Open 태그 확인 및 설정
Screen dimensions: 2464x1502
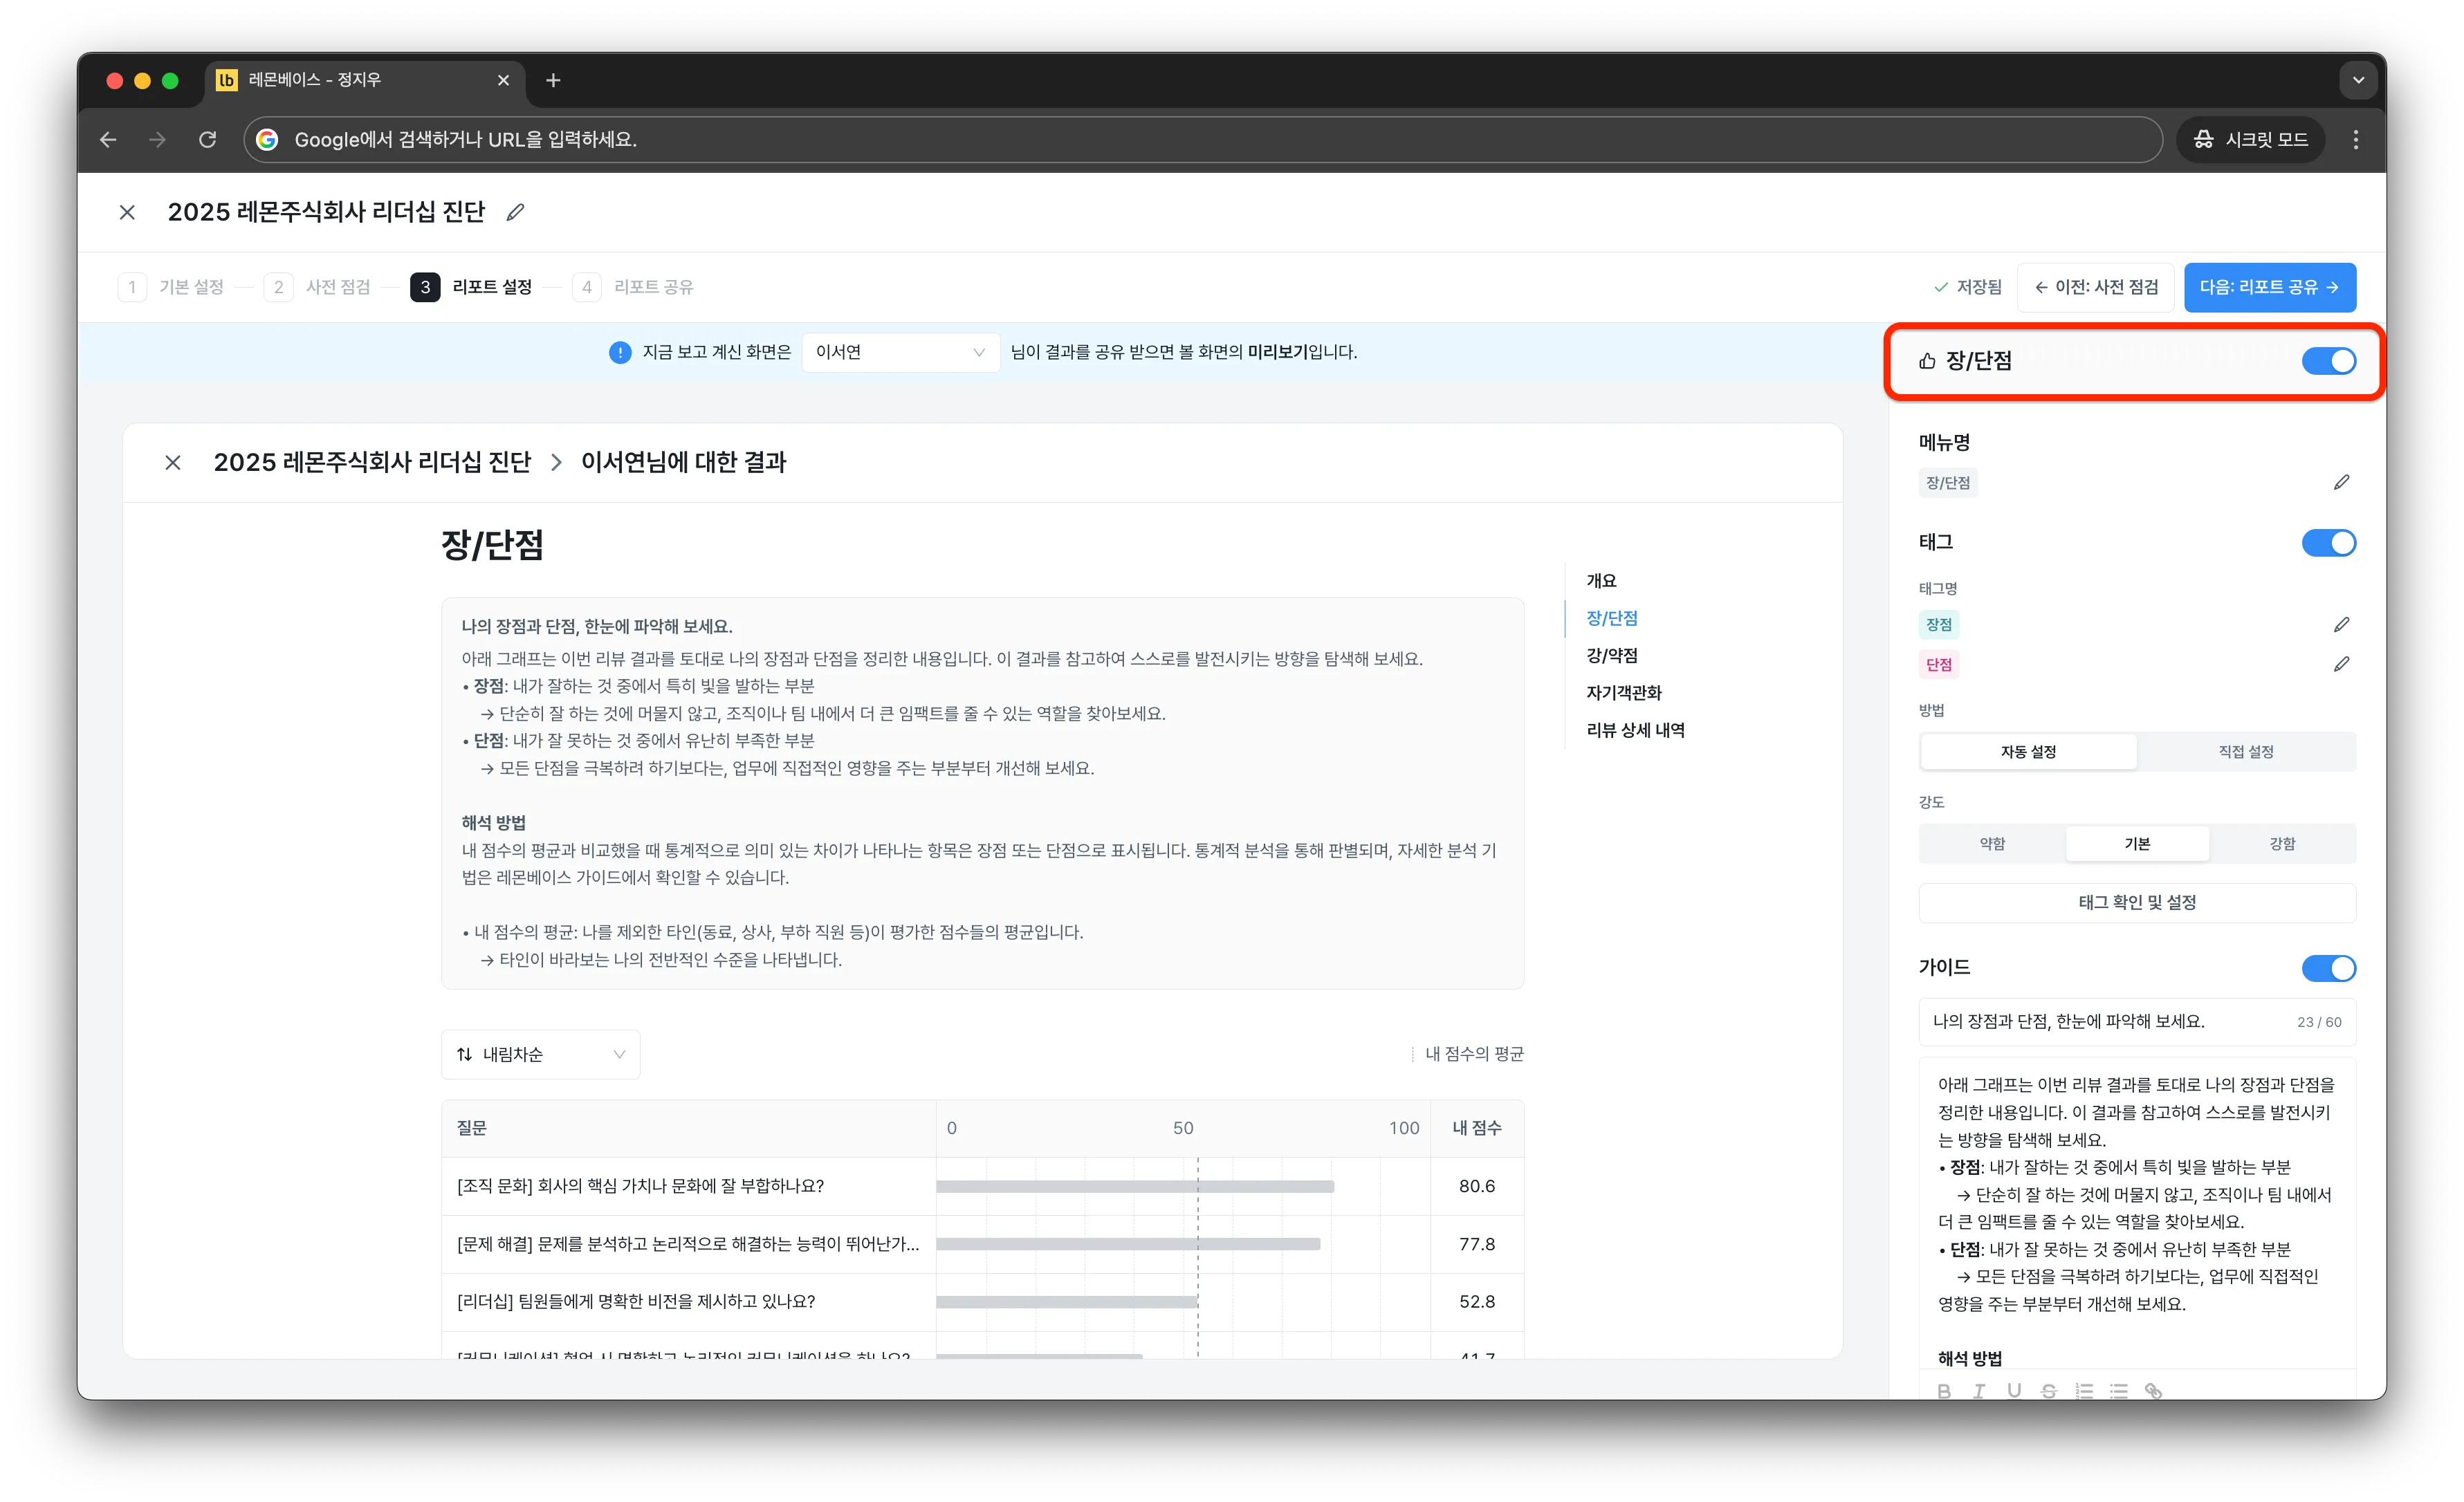(2137, 902)
